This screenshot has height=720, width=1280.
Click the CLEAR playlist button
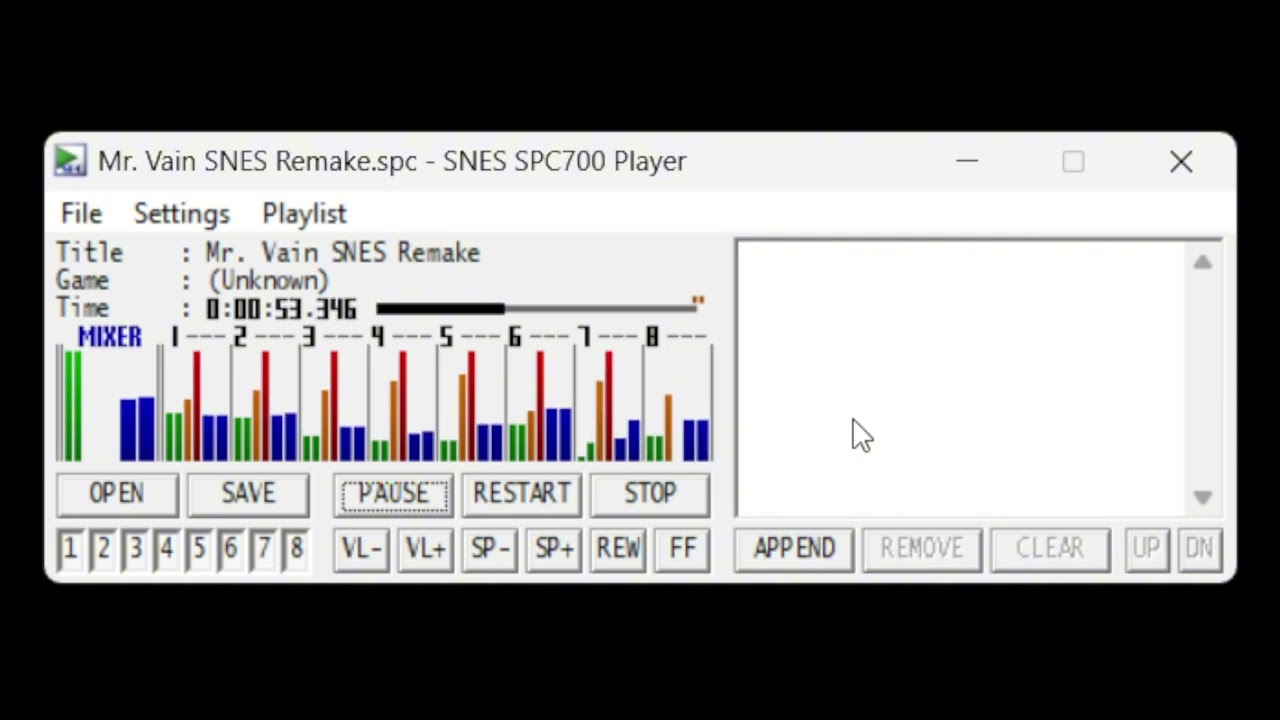(x=1050, y=549)
